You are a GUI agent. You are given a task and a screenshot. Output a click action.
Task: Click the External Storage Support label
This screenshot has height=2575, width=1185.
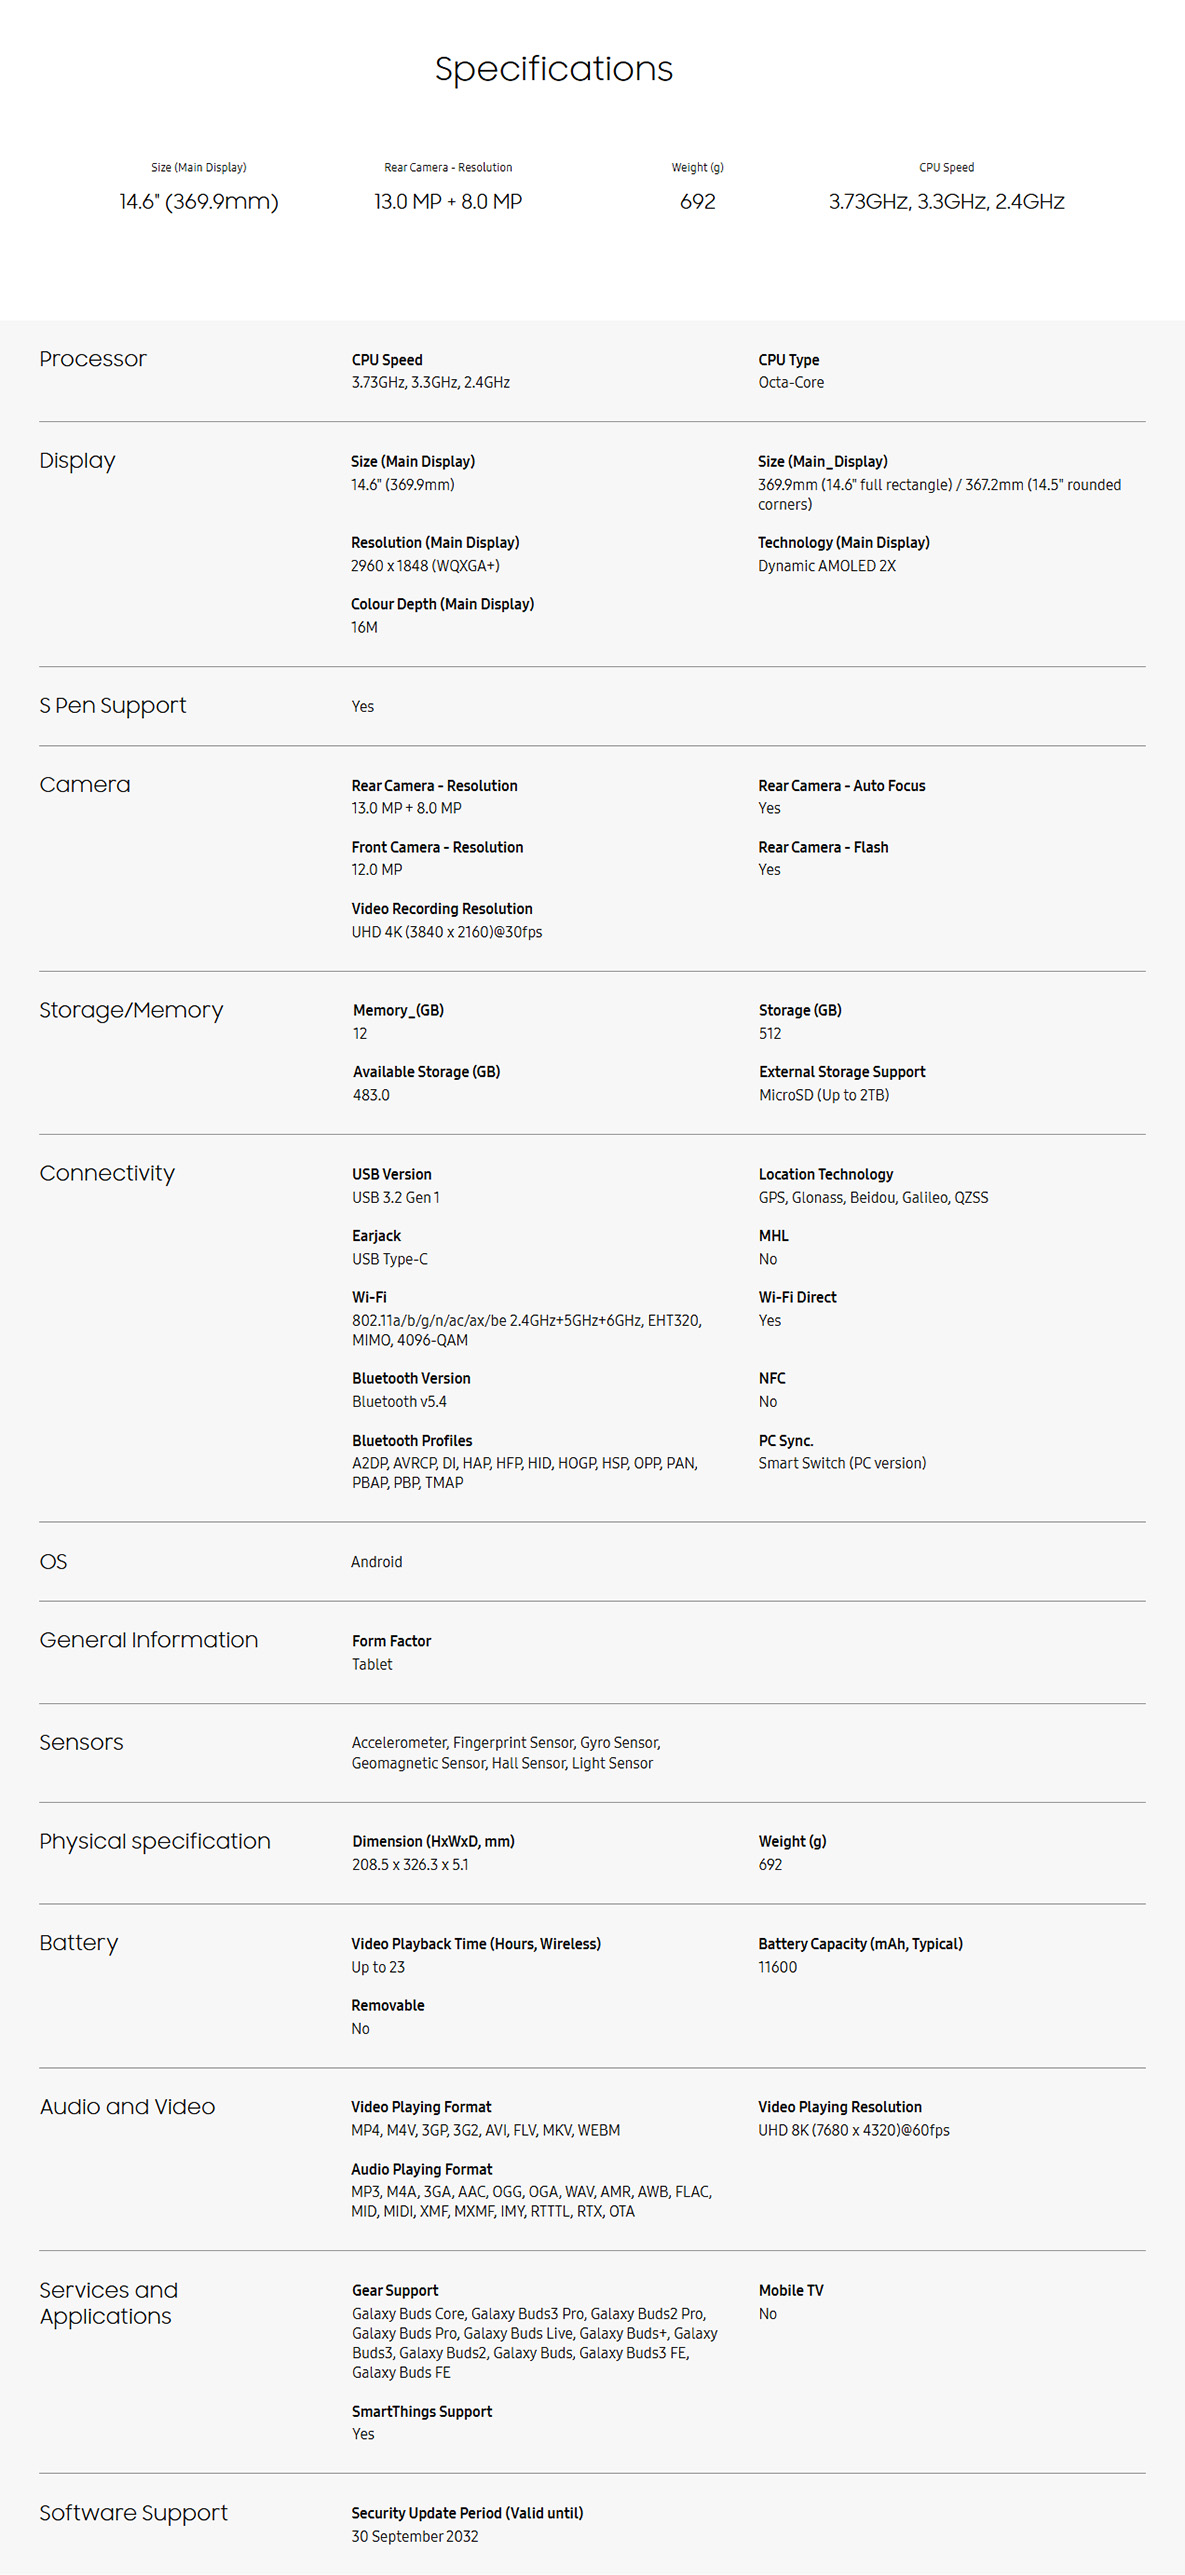[842, 1072]
